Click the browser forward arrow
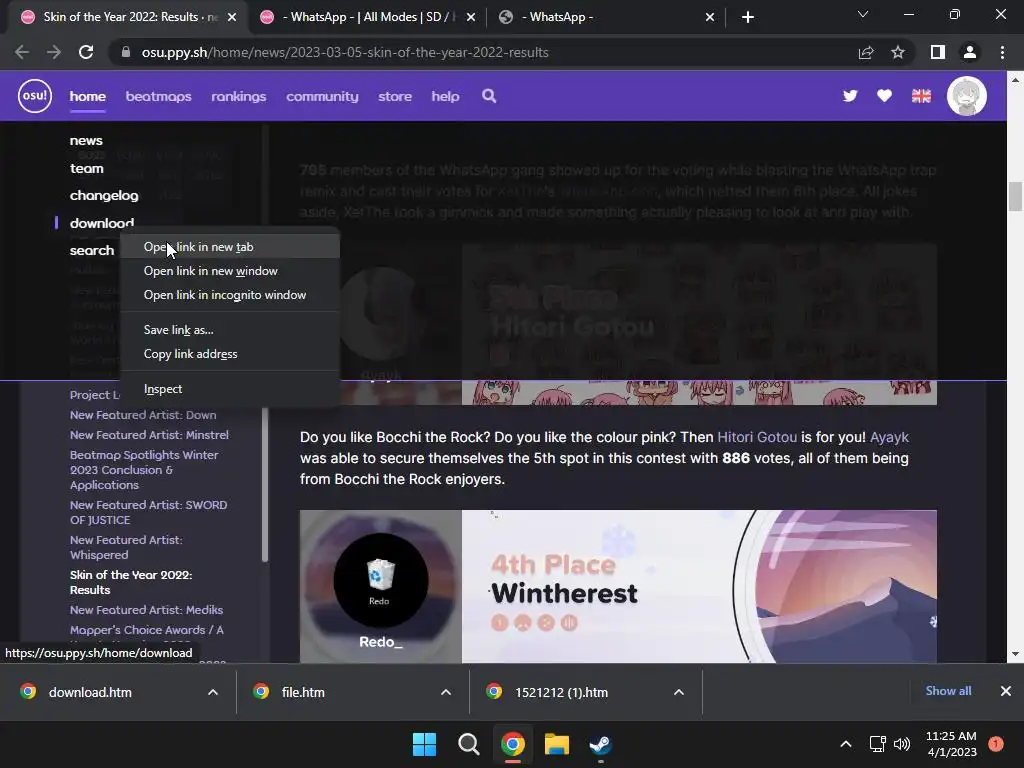Viewport: 1024px width, 768px height. click(54, 52)
